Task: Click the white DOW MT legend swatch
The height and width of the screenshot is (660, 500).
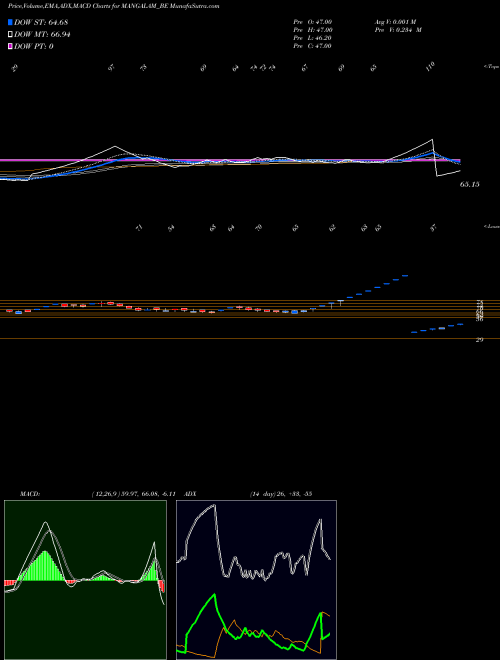Action: point(11,35)
